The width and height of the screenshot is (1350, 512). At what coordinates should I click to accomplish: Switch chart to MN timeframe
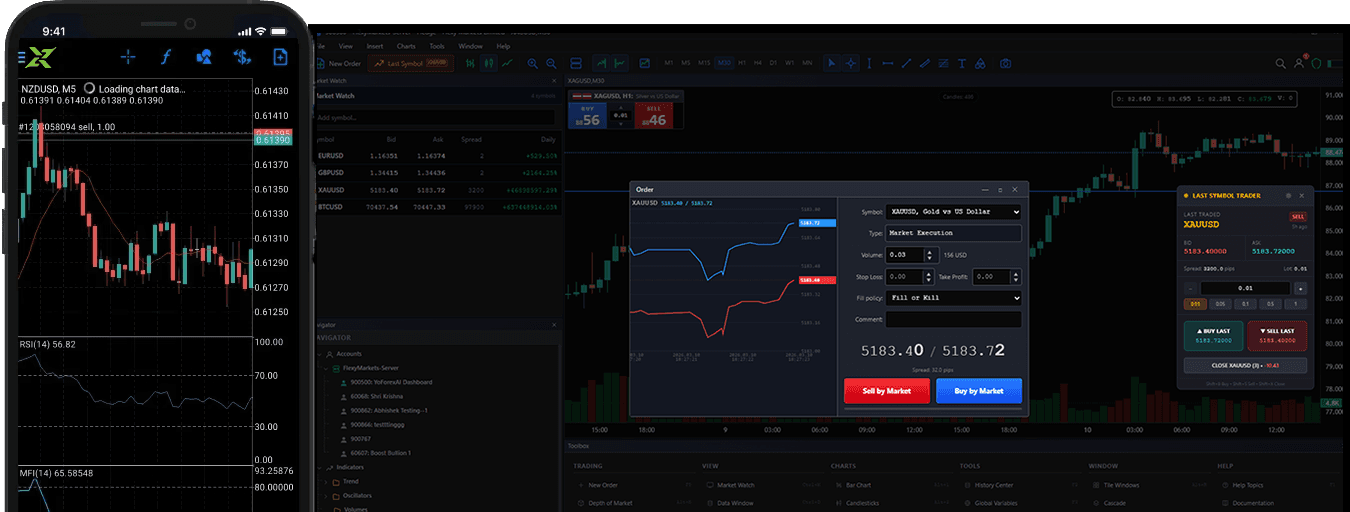(x=807, y=63)
